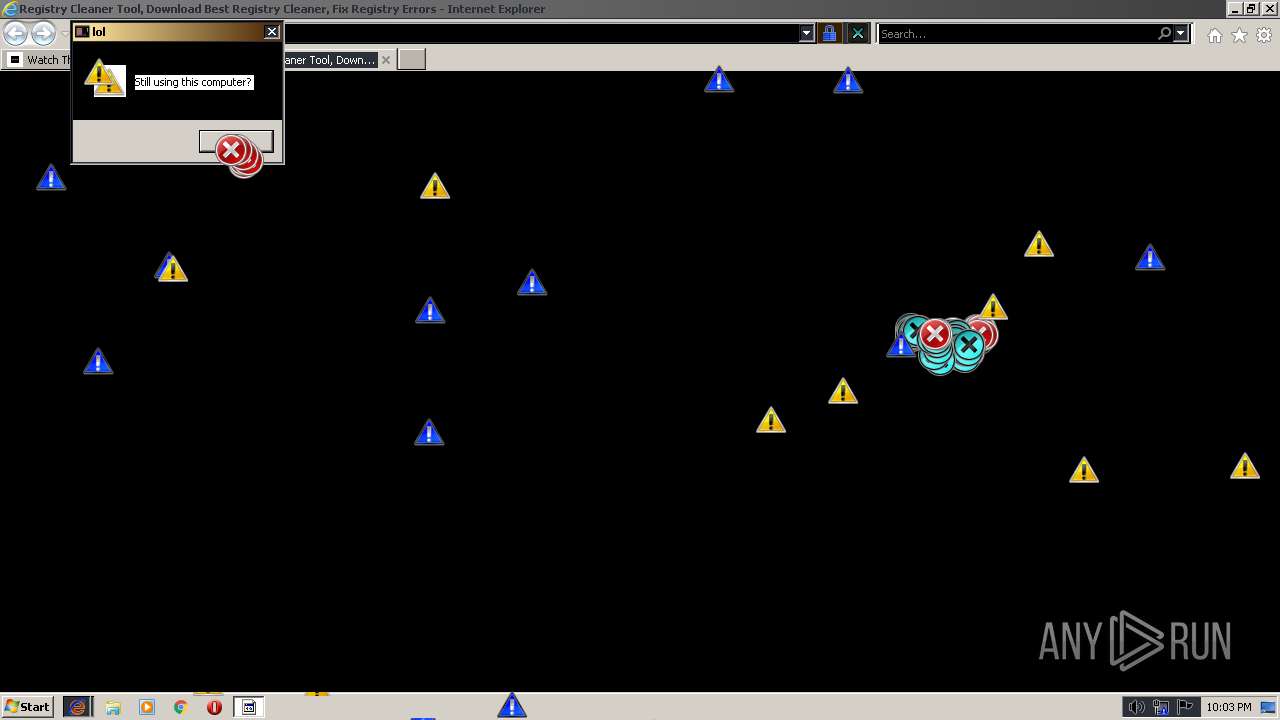Click the button in the lol dialog
1280x720 pixels.
(x=236, y=143)
